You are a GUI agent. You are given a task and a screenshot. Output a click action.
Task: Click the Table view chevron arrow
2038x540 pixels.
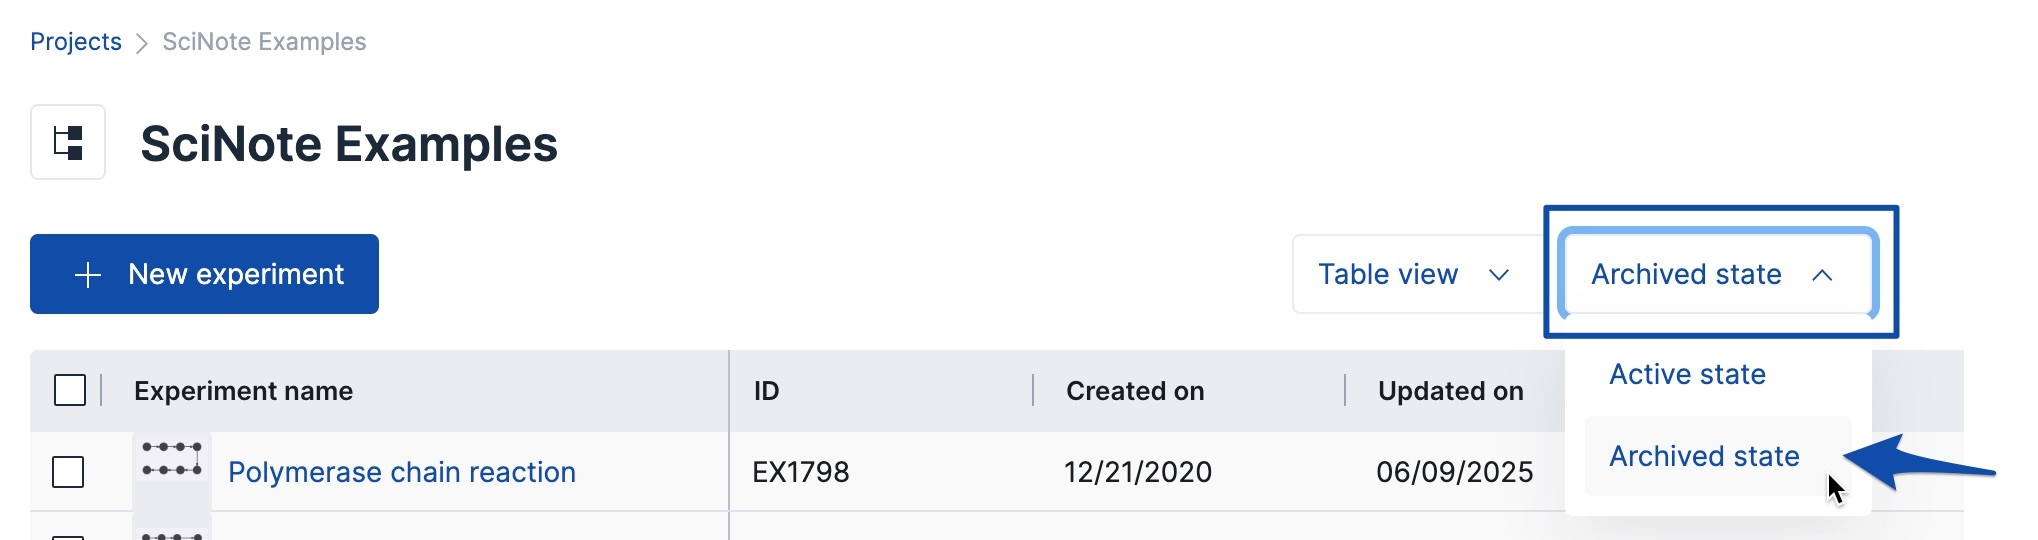(1498, 275)
